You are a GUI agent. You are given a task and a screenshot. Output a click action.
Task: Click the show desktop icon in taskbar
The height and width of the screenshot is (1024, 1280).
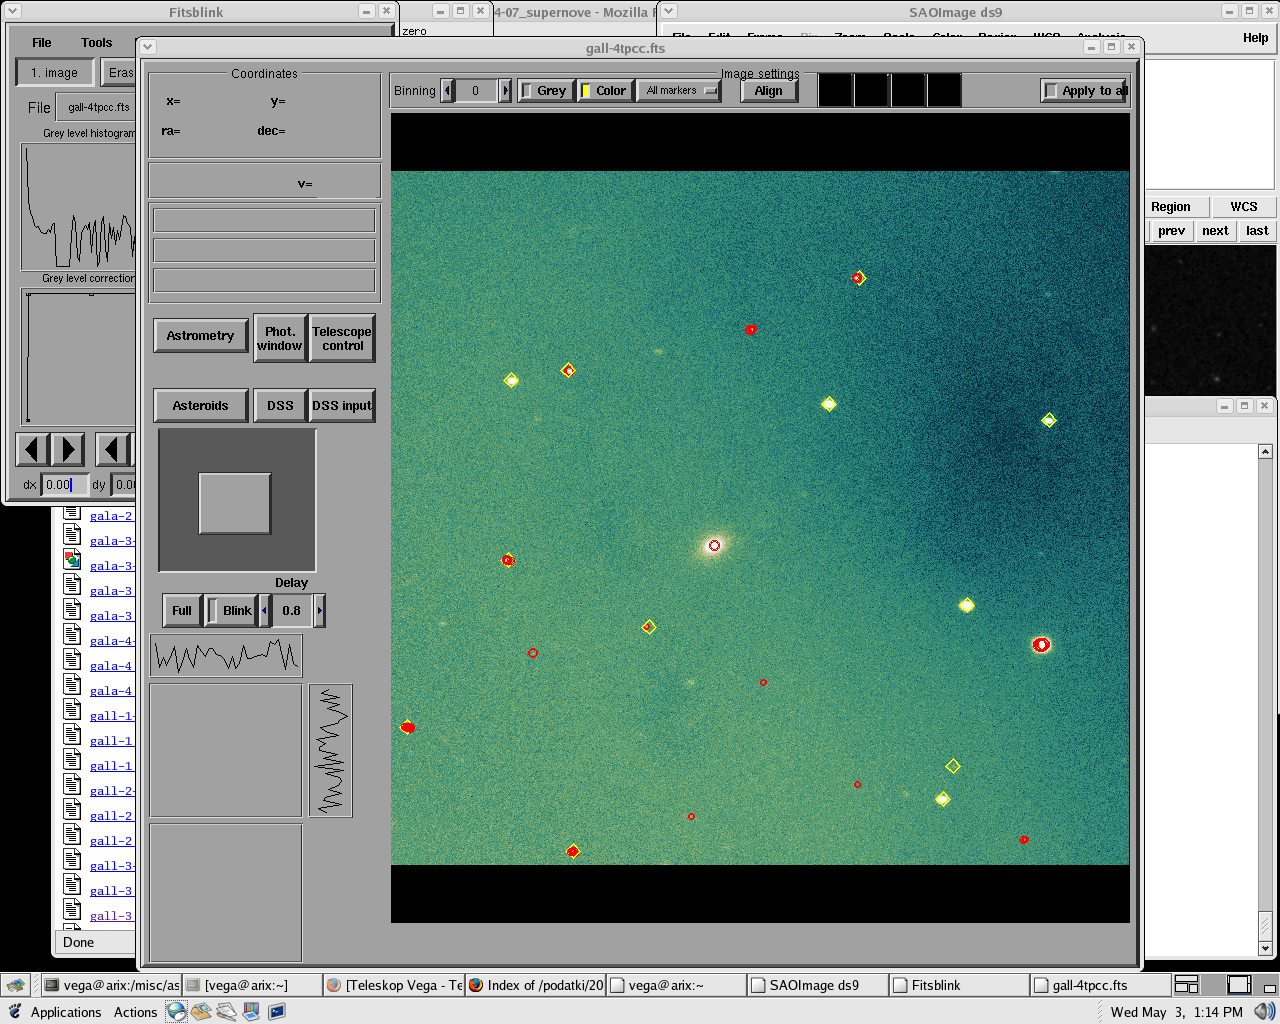[x=14, y=985]
